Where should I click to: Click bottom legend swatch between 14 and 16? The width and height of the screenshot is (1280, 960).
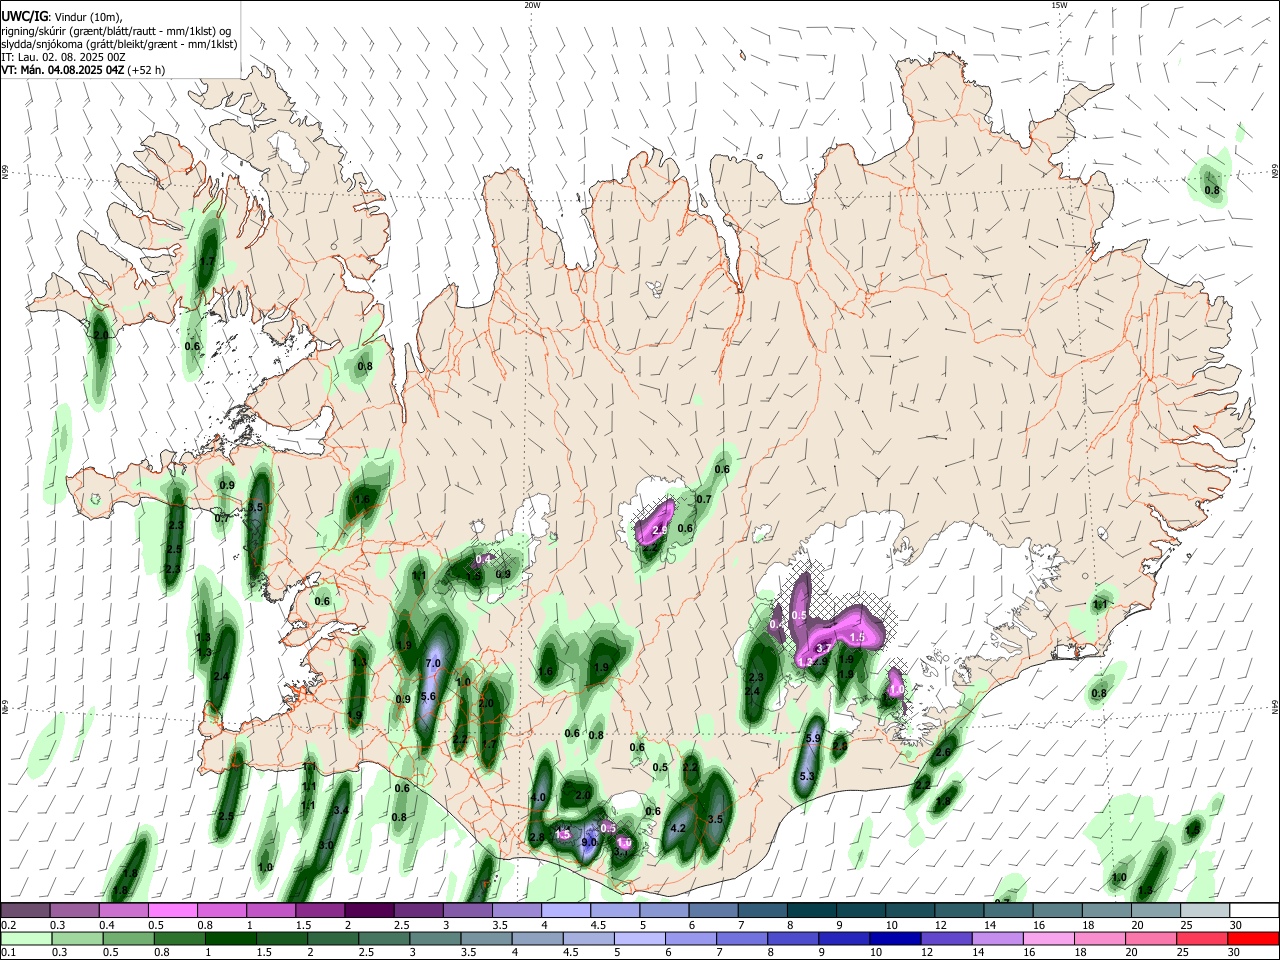[x=998, y=938]
